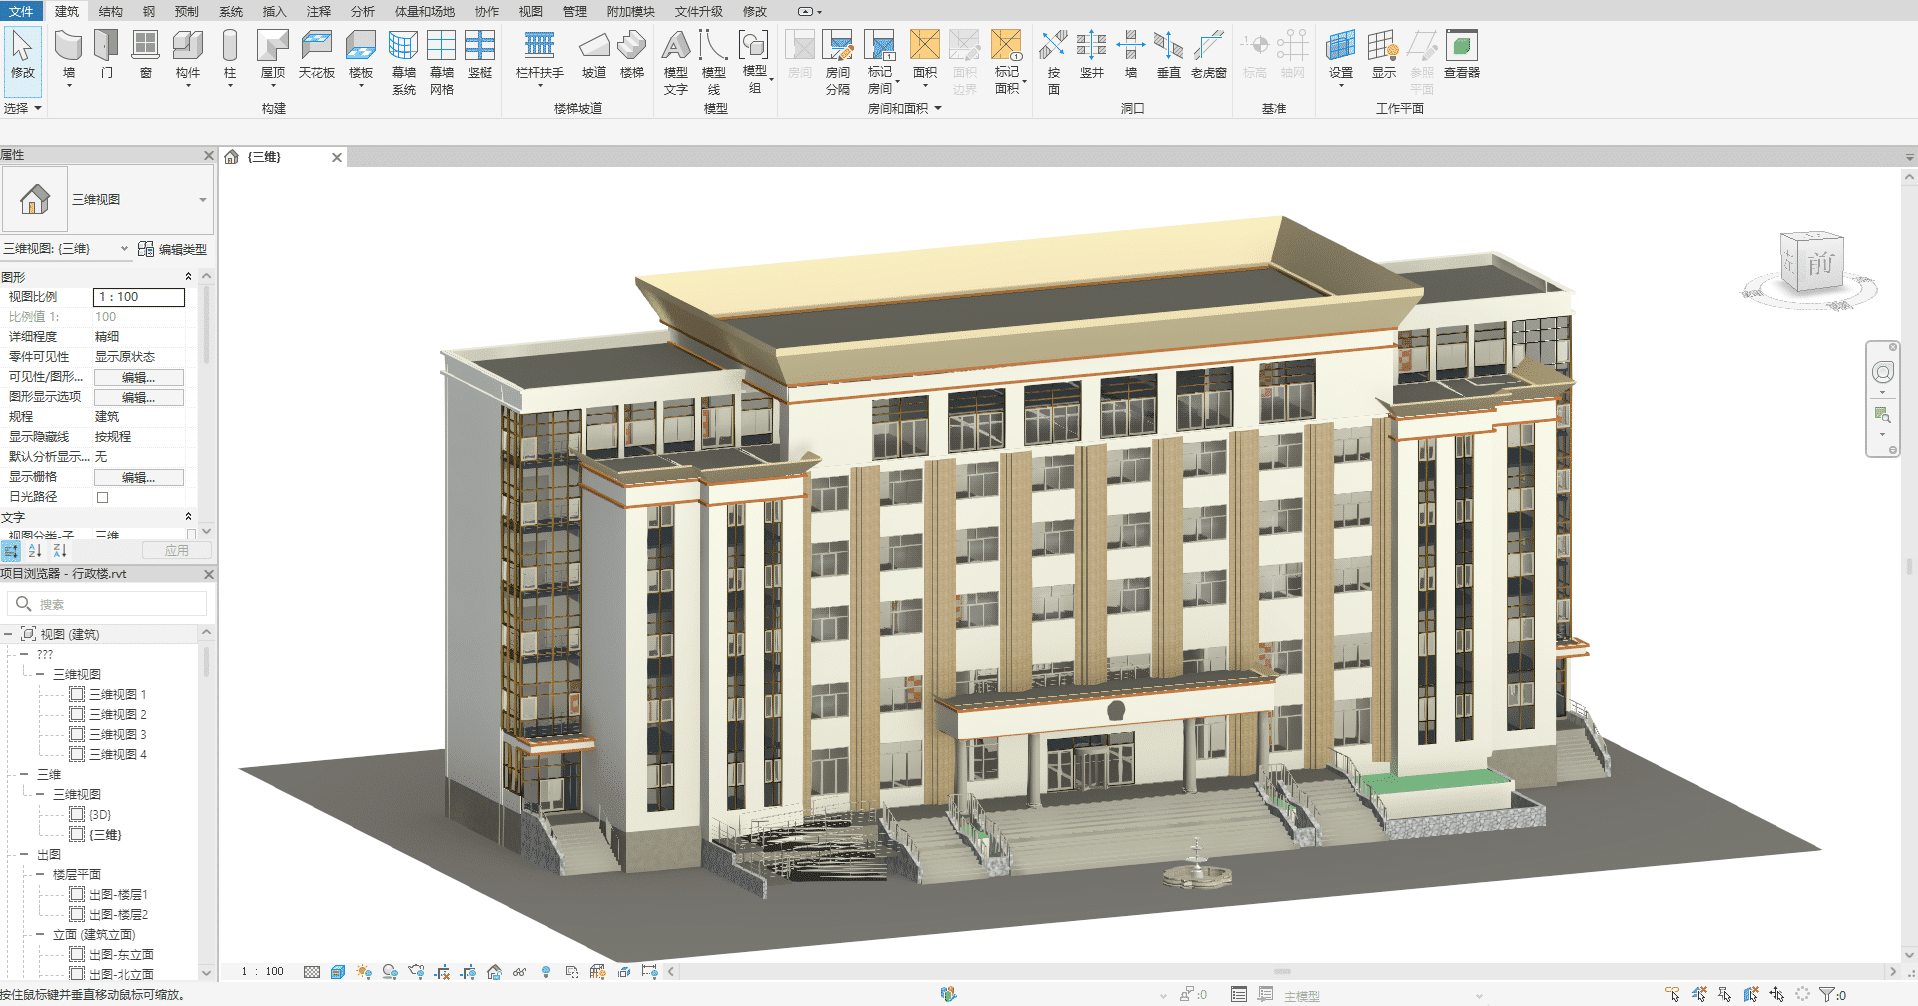Screen dimensions: 1918x1006
Task: Toggle the Sun Path (日光路径) checkbox
Action: (102, 497)
